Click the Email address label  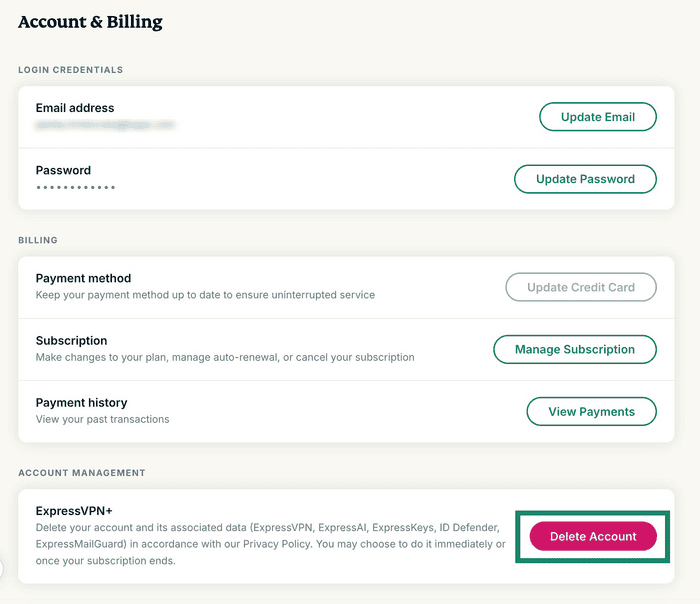click(x=75, y=108)
